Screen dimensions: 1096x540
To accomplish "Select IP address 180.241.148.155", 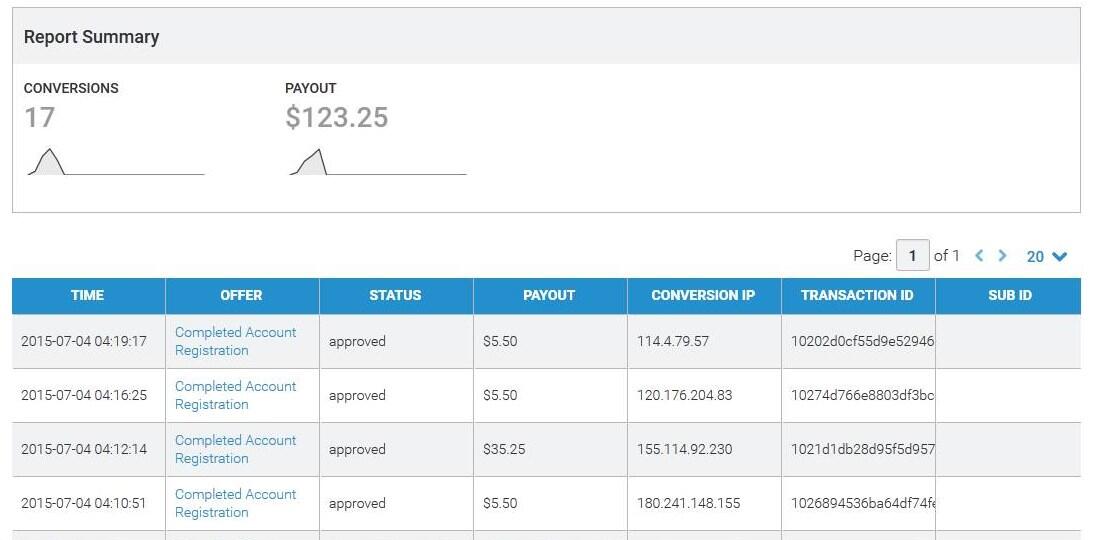I will pos(688,503).
